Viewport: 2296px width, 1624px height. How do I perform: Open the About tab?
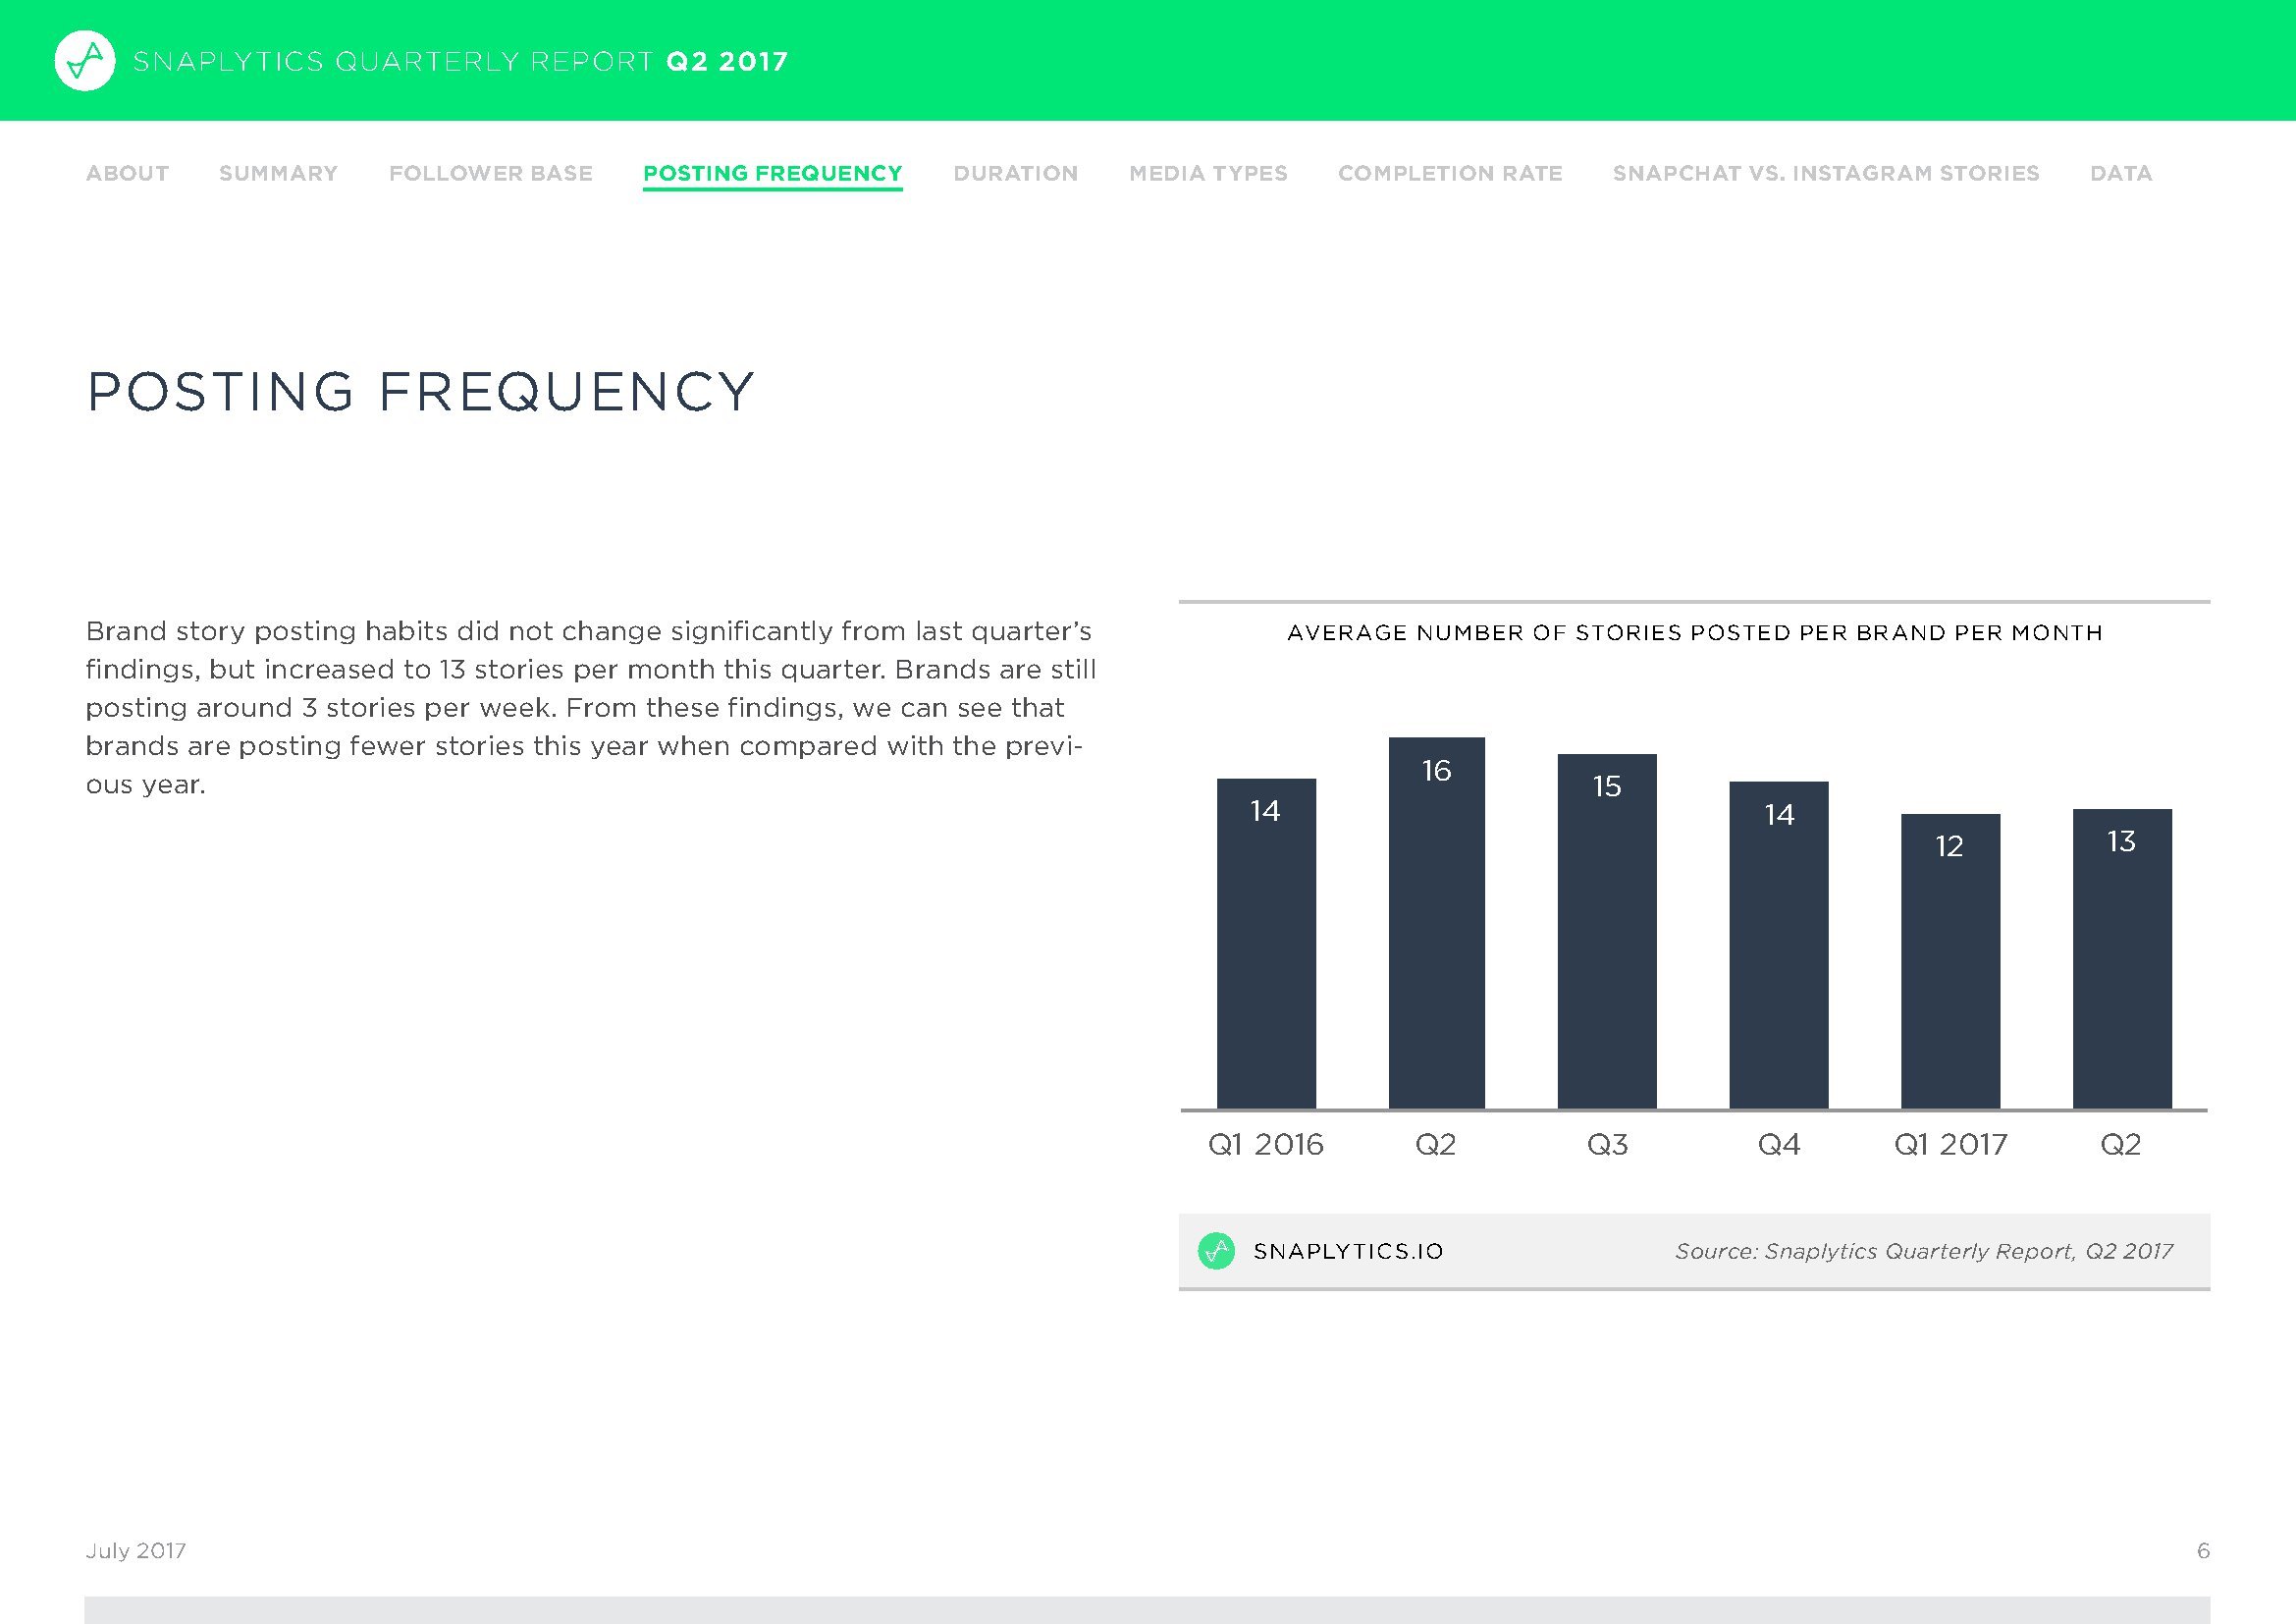pyautogui.click(x=127, y=173)
